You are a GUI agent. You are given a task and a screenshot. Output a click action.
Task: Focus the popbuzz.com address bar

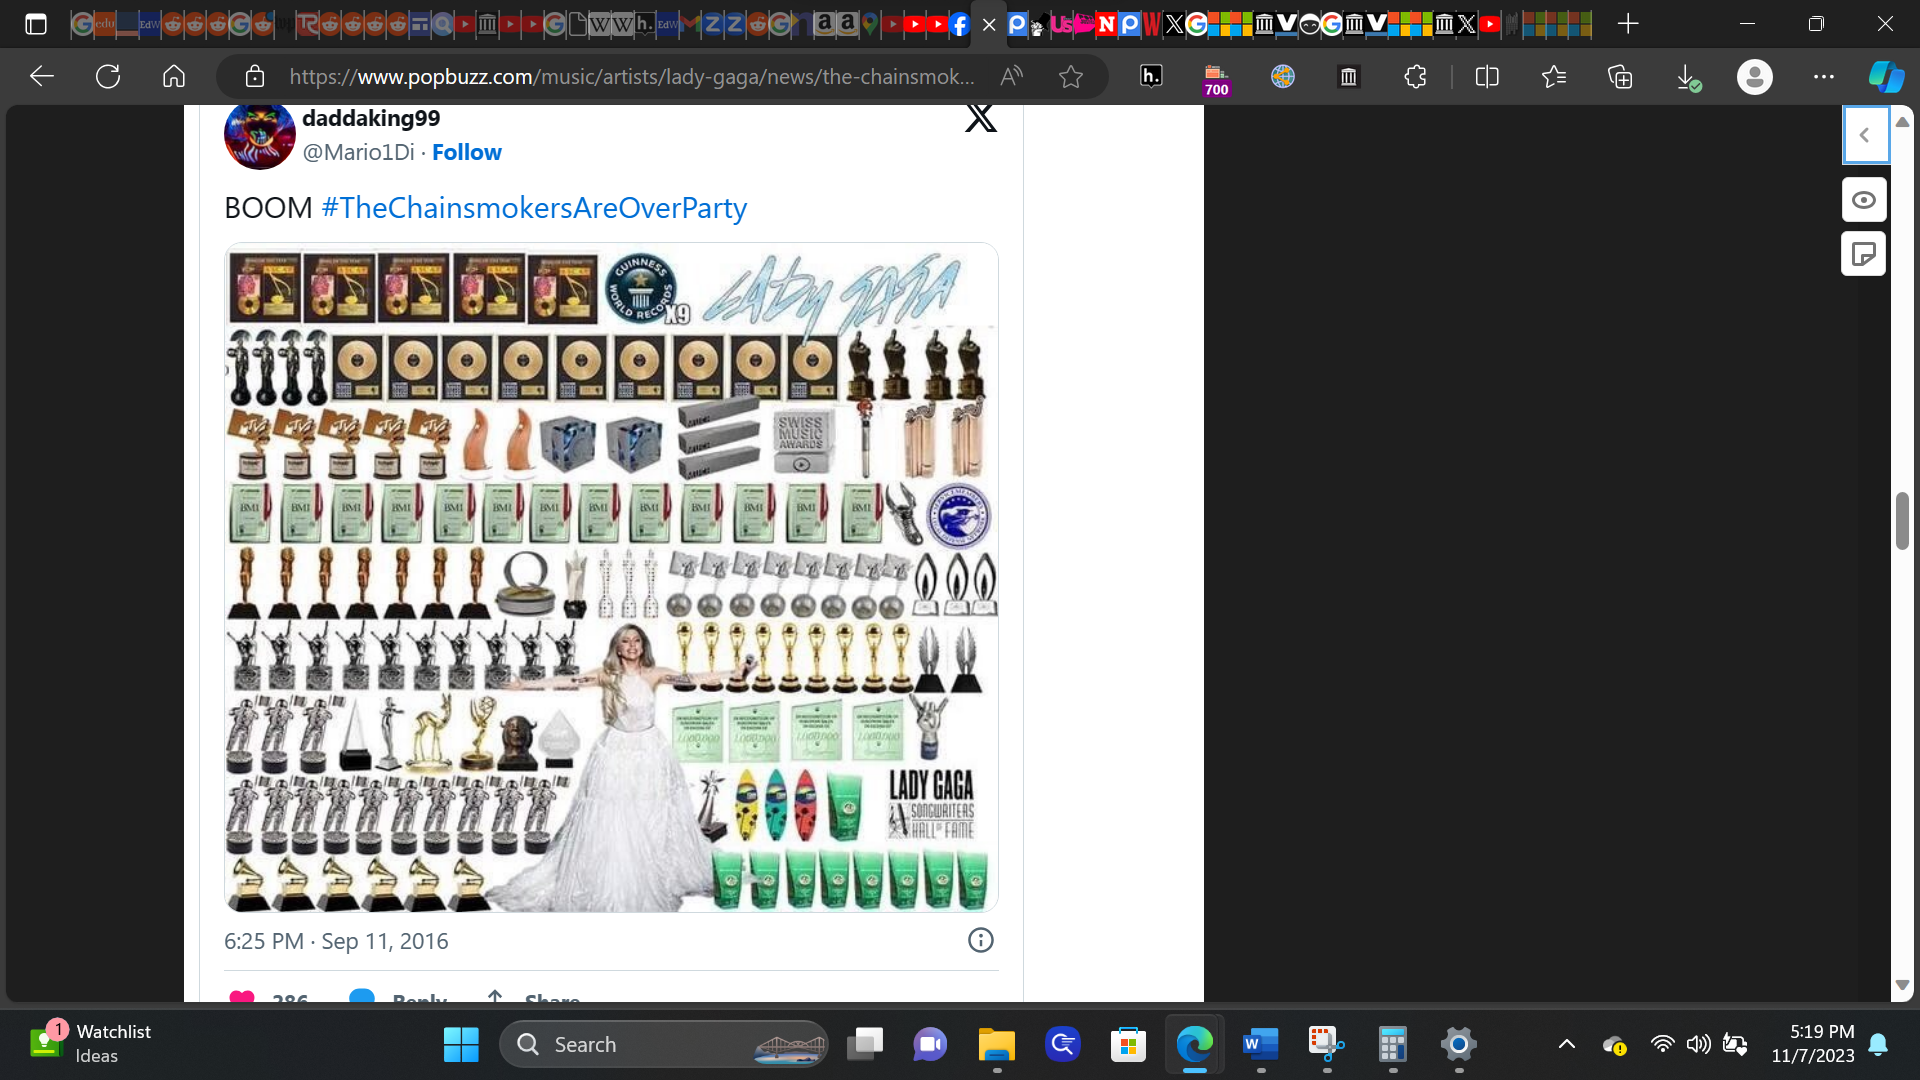[x=632, y=76]
